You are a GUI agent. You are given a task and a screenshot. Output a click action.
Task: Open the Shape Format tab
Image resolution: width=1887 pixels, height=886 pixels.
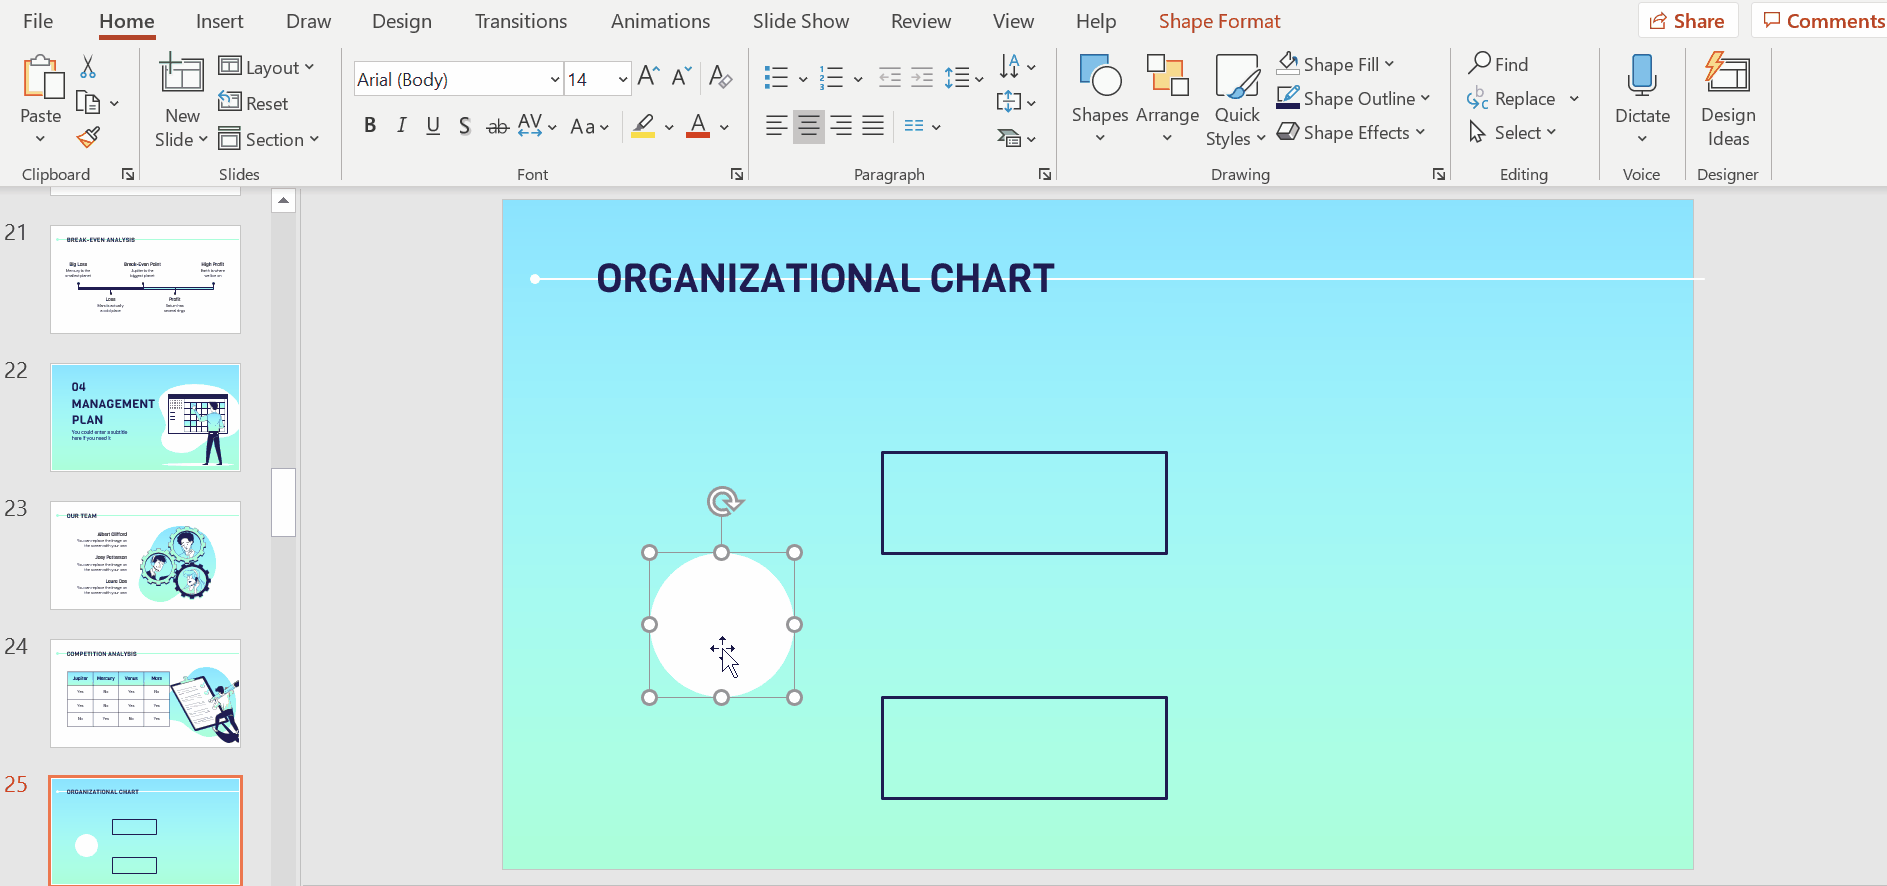[x=1219, y=21]
